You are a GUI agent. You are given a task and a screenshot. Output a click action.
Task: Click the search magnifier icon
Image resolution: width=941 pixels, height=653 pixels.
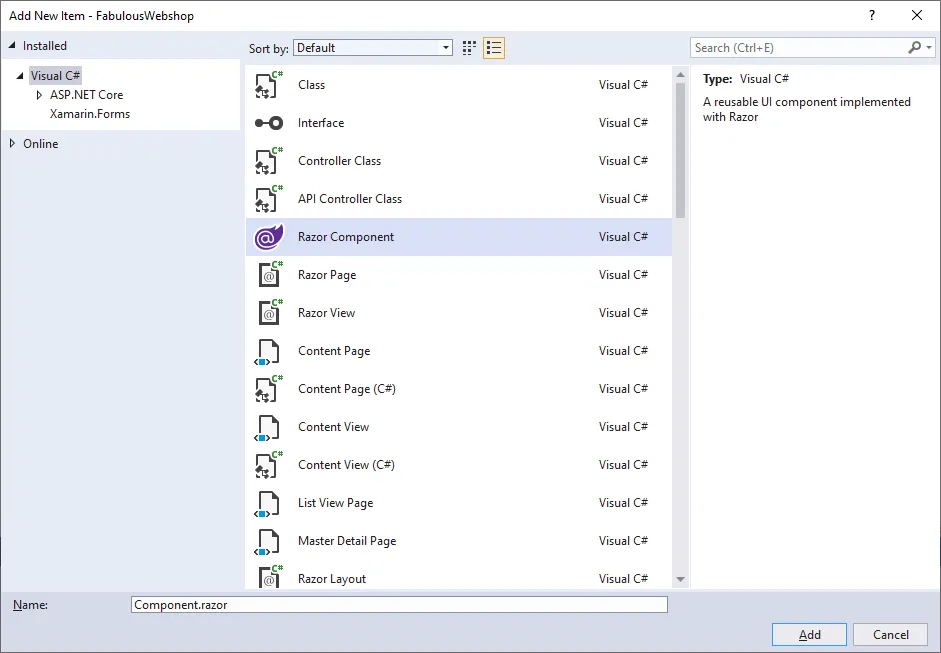tap(914, 47)
